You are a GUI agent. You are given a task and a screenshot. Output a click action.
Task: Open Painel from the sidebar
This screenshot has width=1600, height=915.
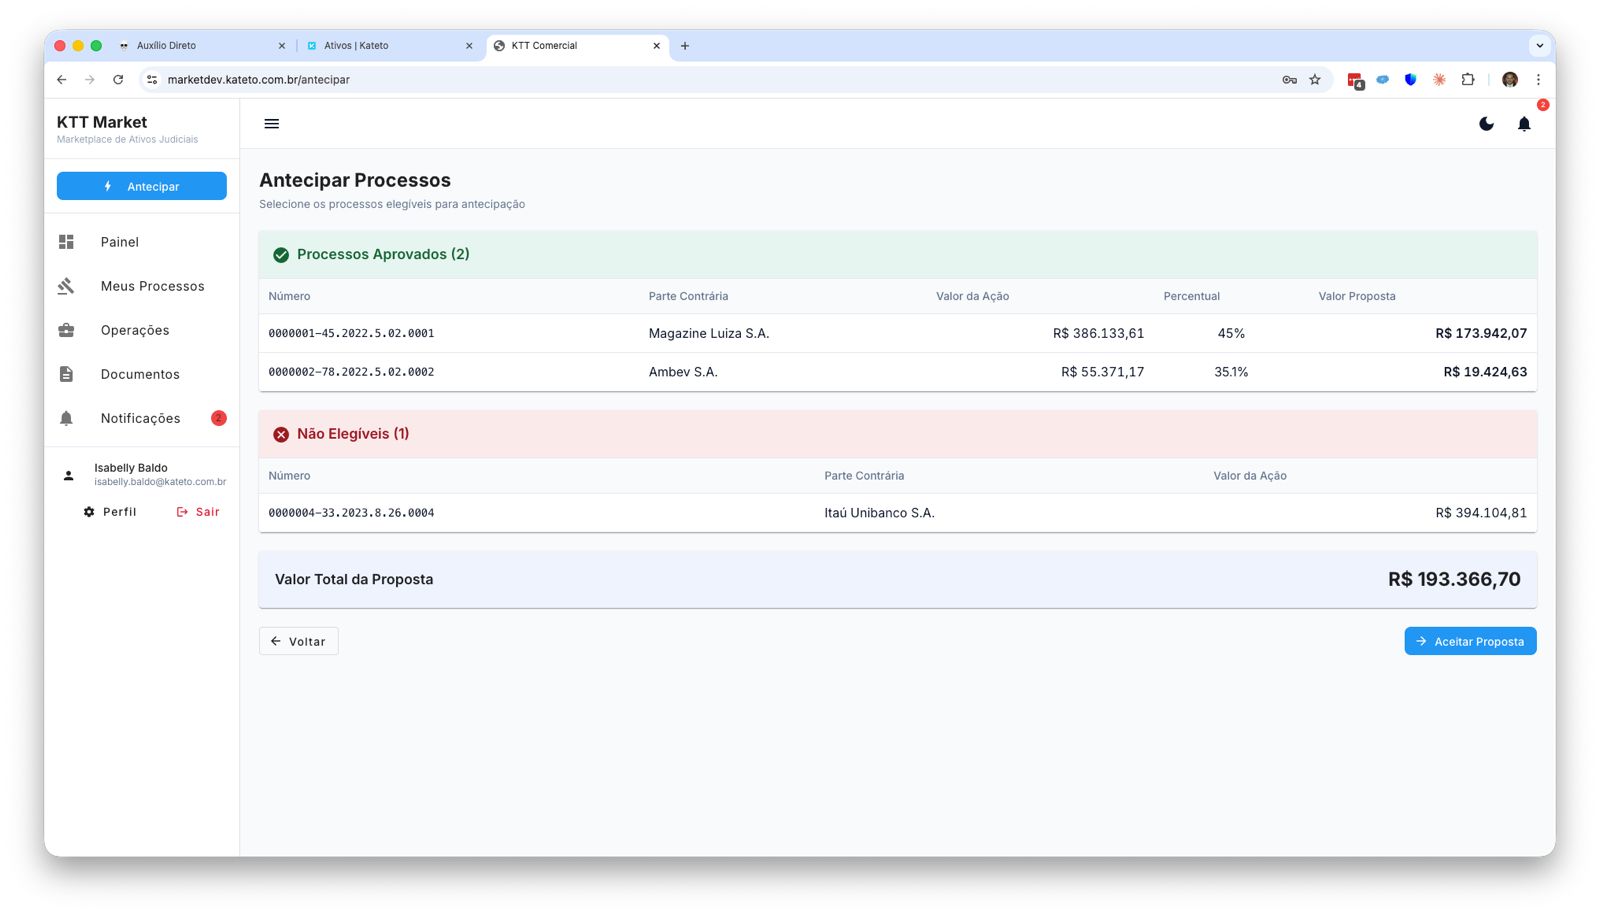click(x=119, y=242)
